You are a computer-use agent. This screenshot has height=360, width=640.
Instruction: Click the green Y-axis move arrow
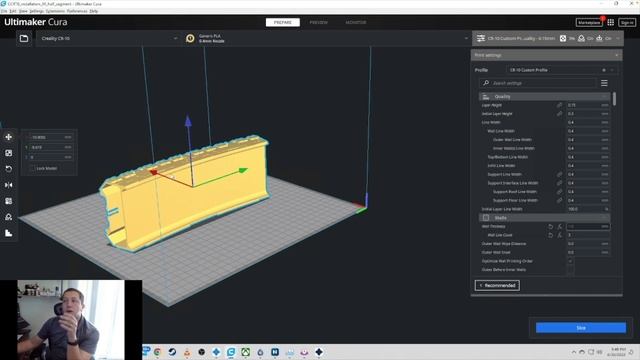[243, 170]
